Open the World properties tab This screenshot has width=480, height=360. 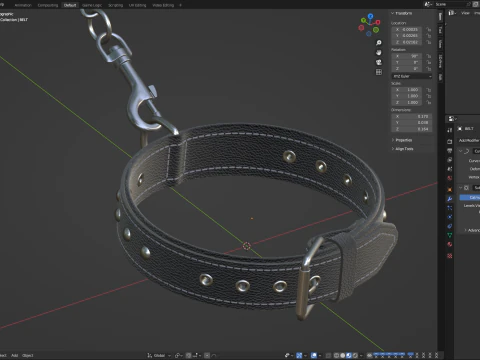450,178
